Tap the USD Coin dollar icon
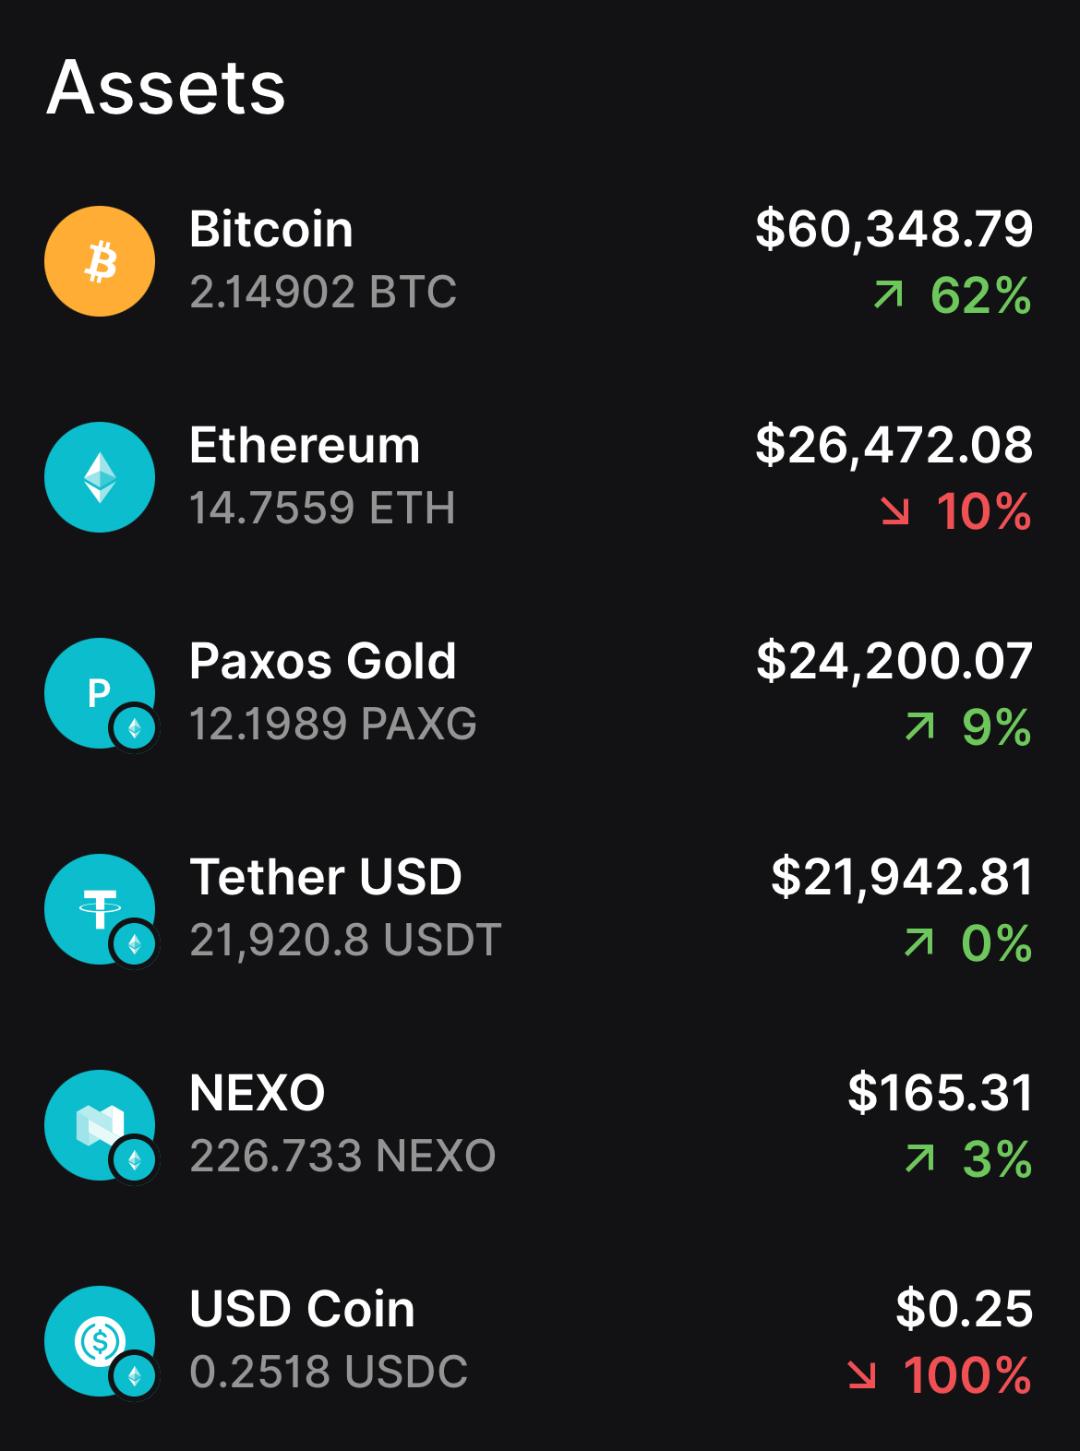The height and width of the screenshot is (1451, 1080). (99, 1341)
